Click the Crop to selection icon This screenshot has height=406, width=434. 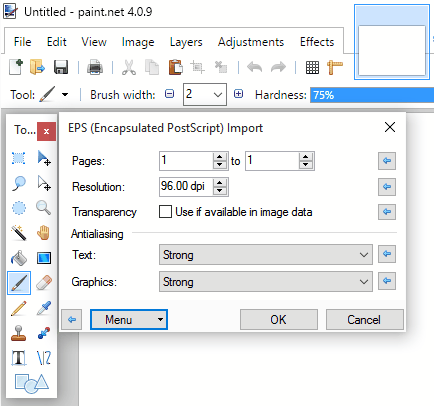click(197, 67)
